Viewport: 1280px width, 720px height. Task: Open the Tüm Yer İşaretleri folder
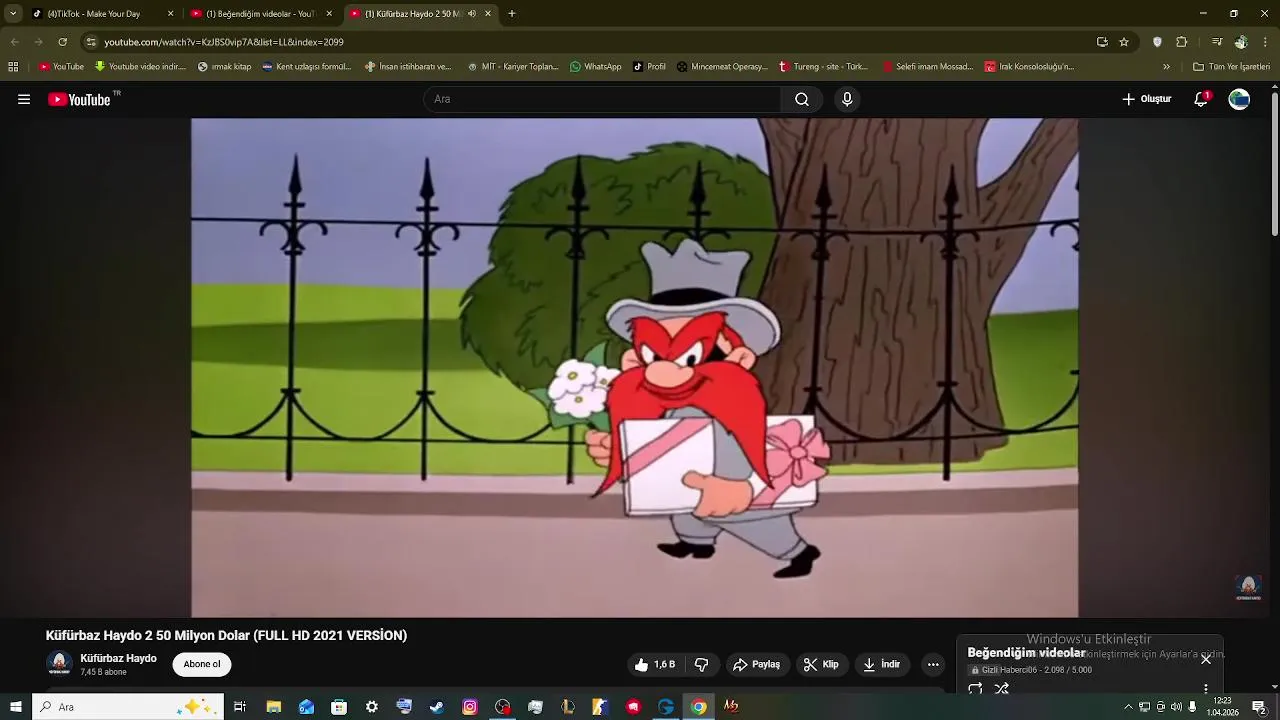1232,67
